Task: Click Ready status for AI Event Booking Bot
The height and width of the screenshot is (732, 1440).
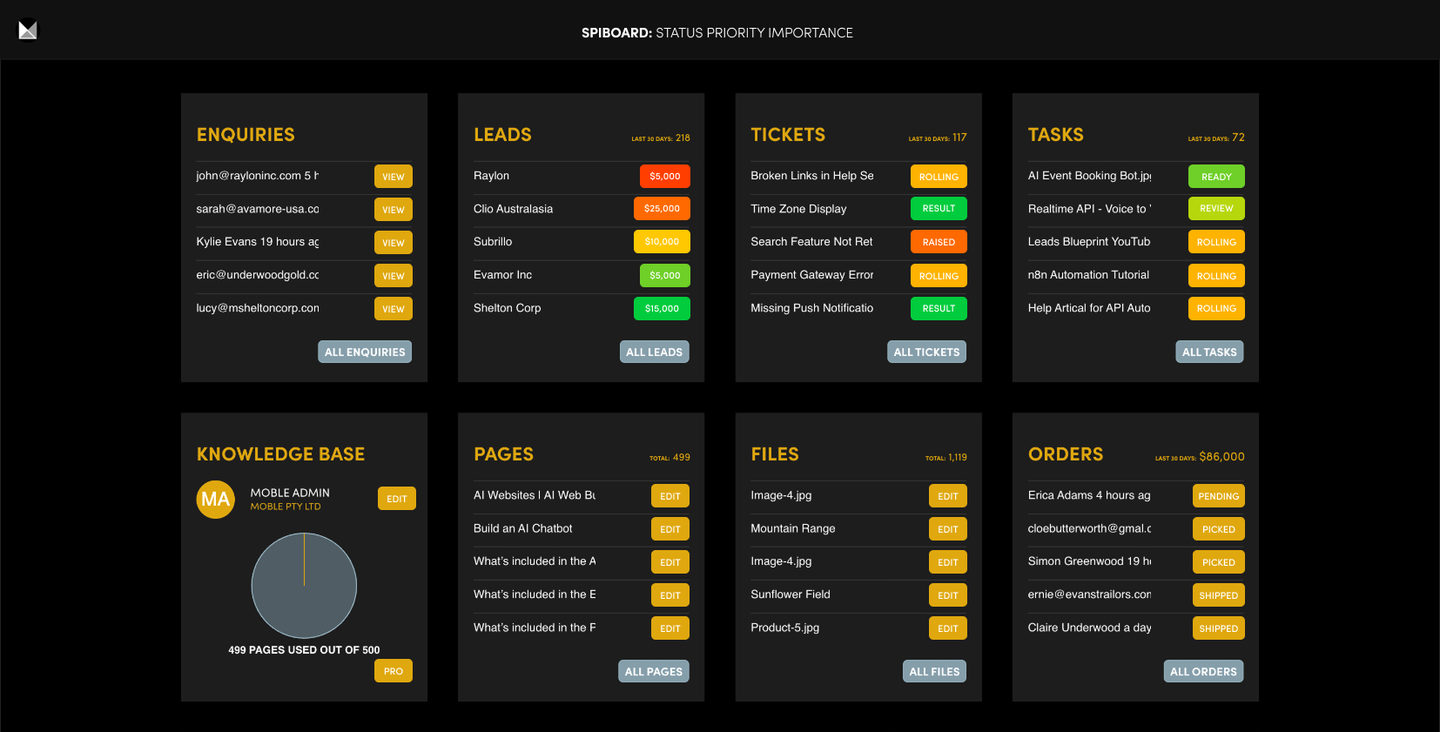Action: (x=1216, y=177)
